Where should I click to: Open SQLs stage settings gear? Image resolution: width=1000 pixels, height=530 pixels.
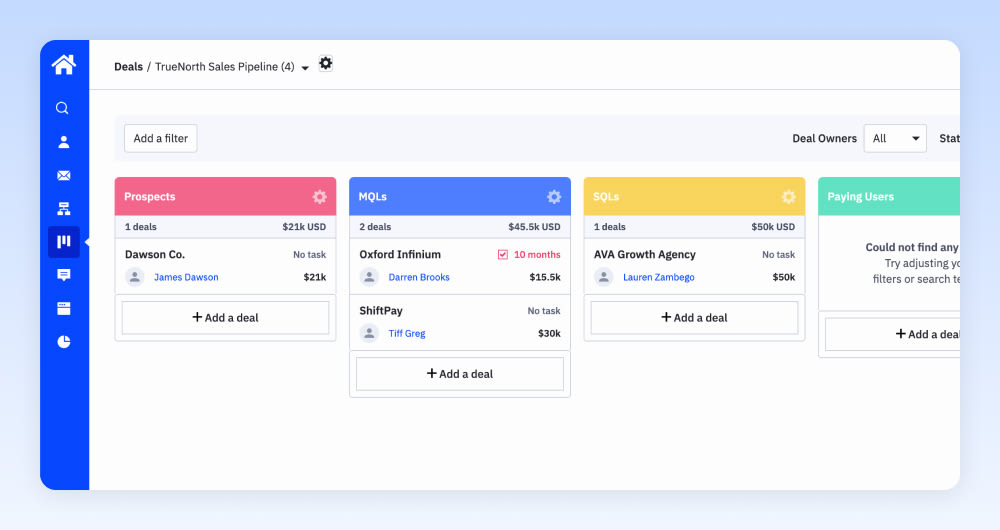click(x=789, y=196)
